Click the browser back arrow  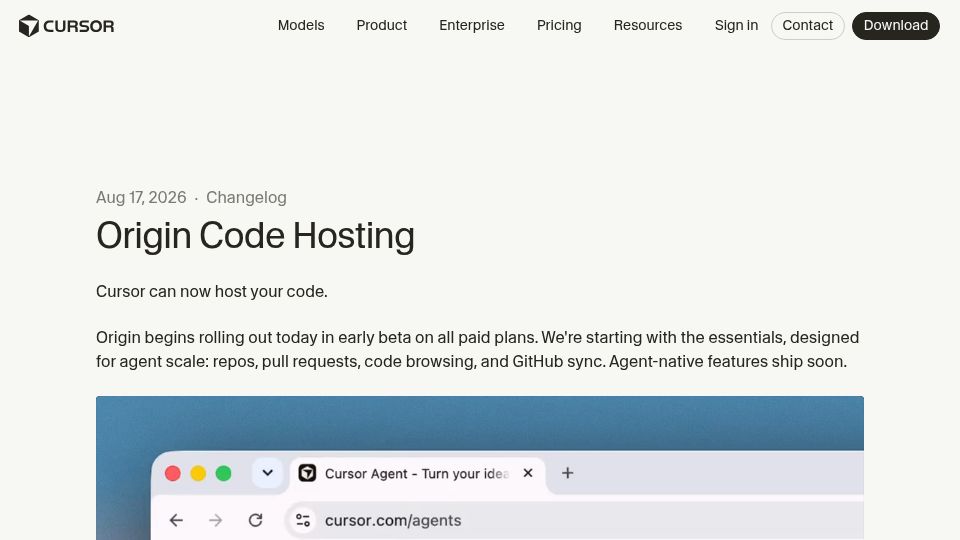tap(176, 520)
